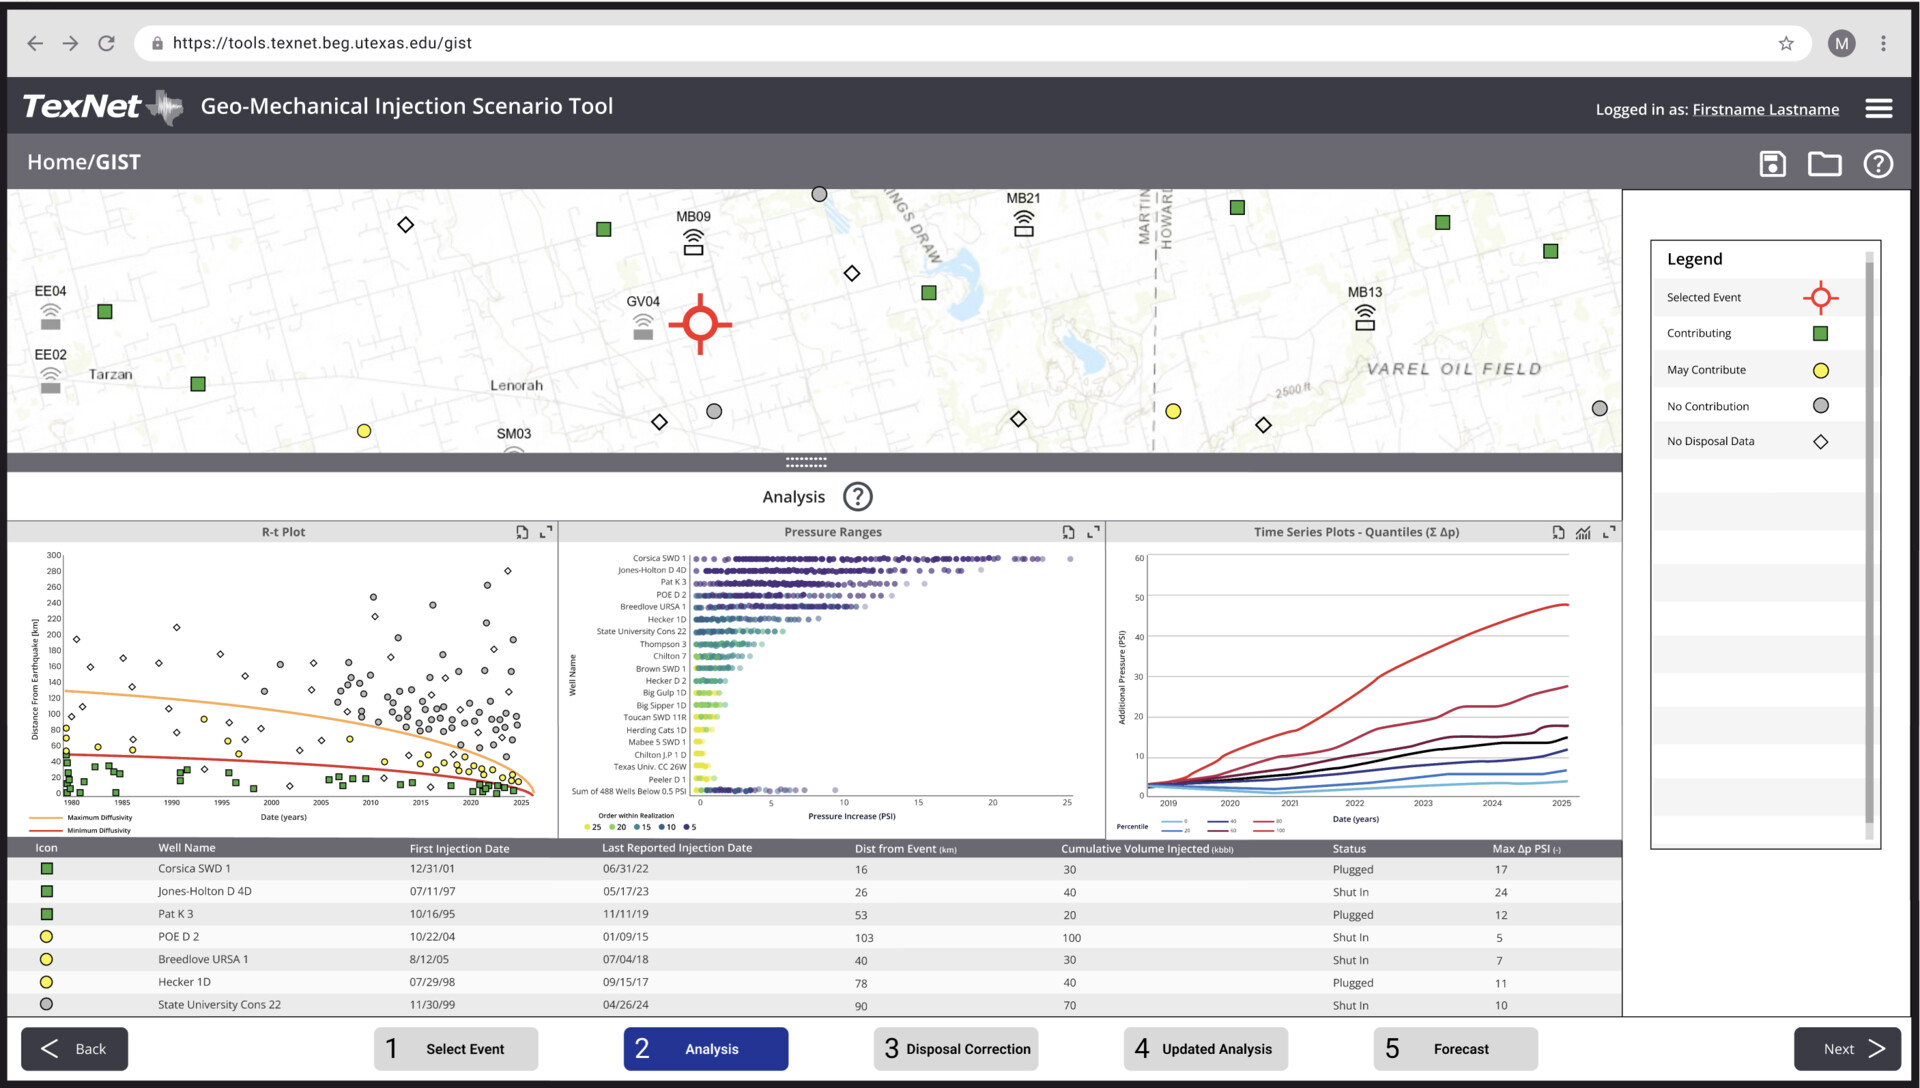Click the Next button
Screen dimensions: 1920x1088
pyautogui.click(x=1846, y=1049)
